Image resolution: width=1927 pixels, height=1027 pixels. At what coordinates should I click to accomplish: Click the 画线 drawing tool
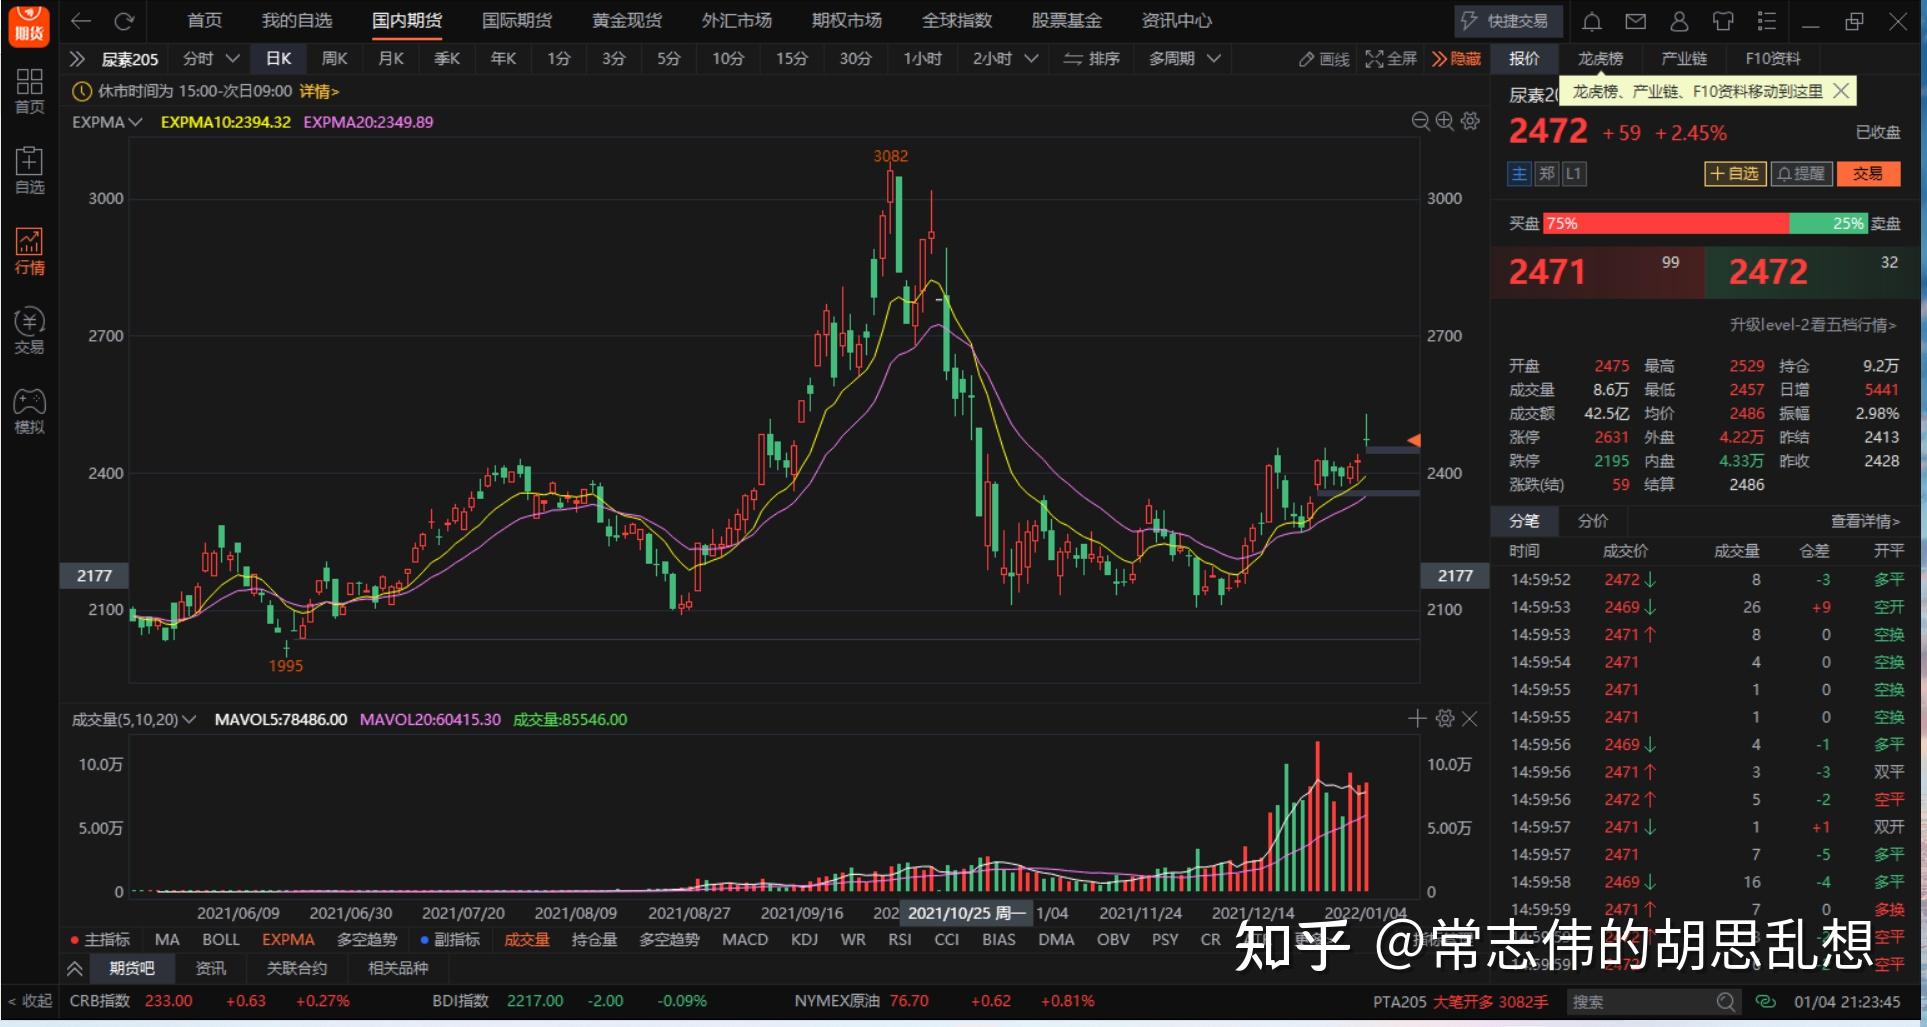(1324, 59)
